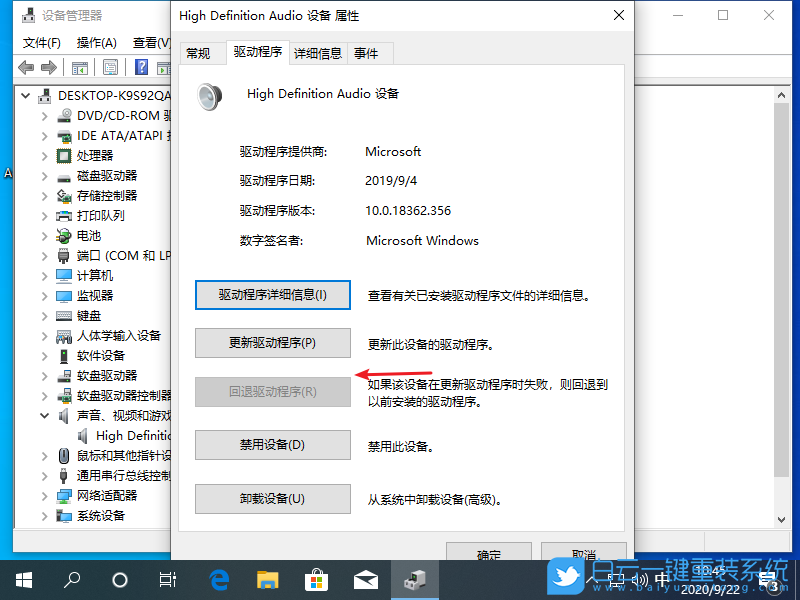Click the vertical scrollbar in the right pane
Image resolution: width=800 pixels, height=600 pixels.
781,300
